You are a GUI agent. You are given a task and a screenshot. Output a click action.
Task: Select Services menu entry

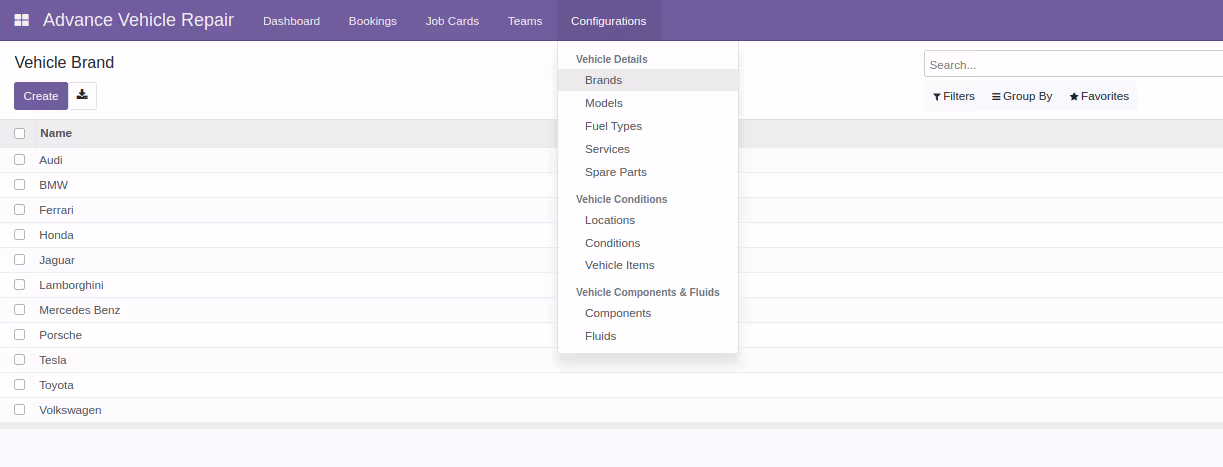(x=648, y=149)
